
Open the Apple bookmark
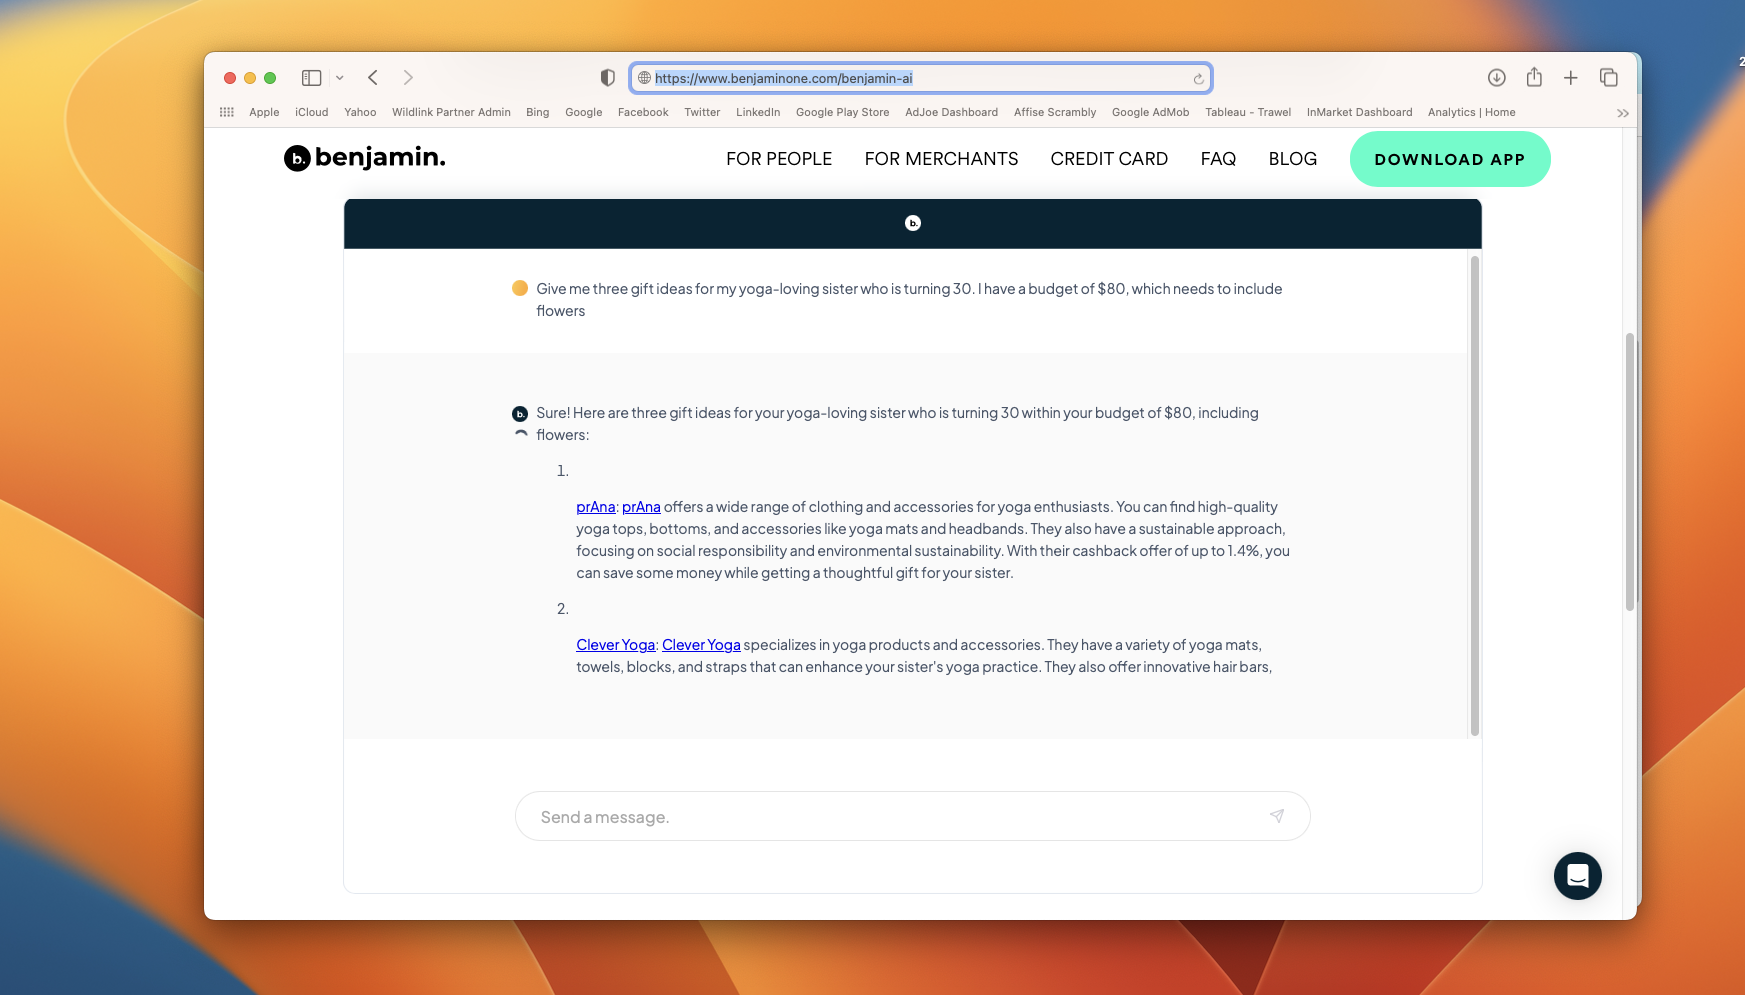264,112
